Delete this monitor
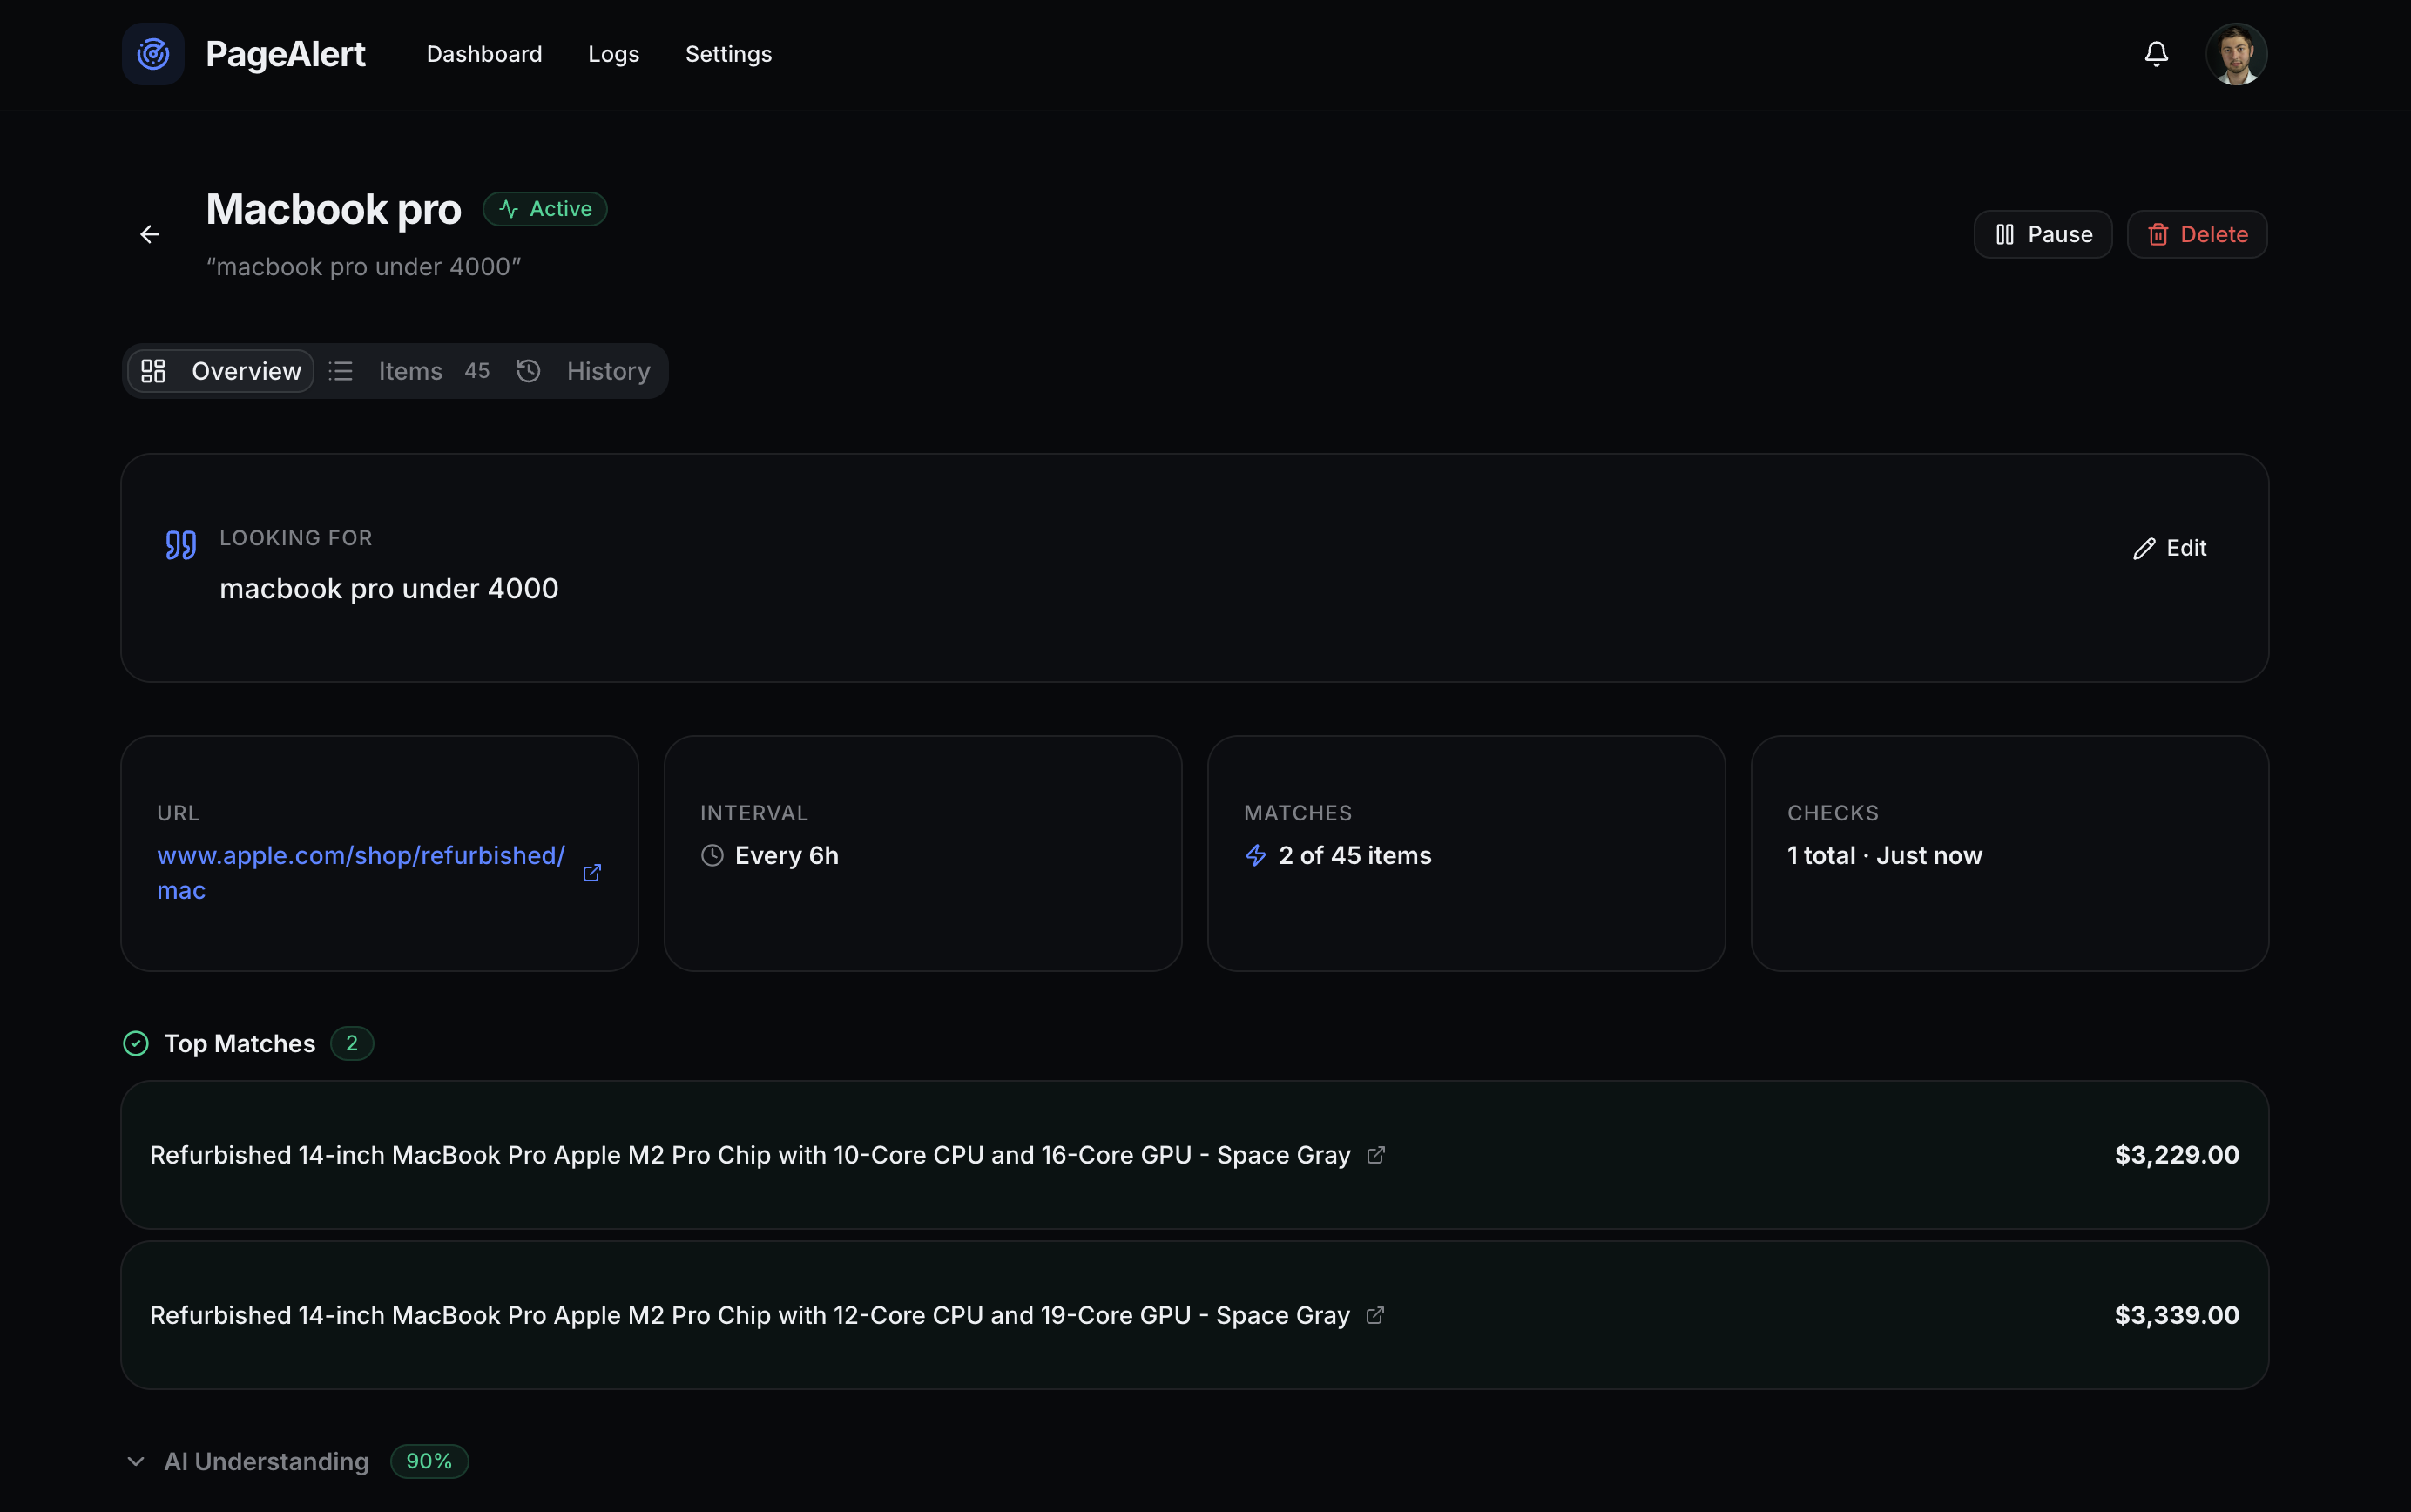The image size is (2411, 1512). (x=2196, y=234)
